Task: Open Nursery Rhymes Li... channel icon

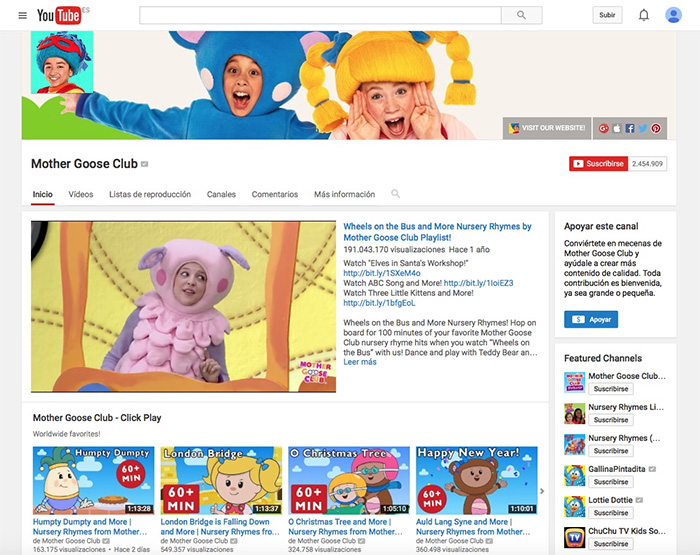Action: 575,413
